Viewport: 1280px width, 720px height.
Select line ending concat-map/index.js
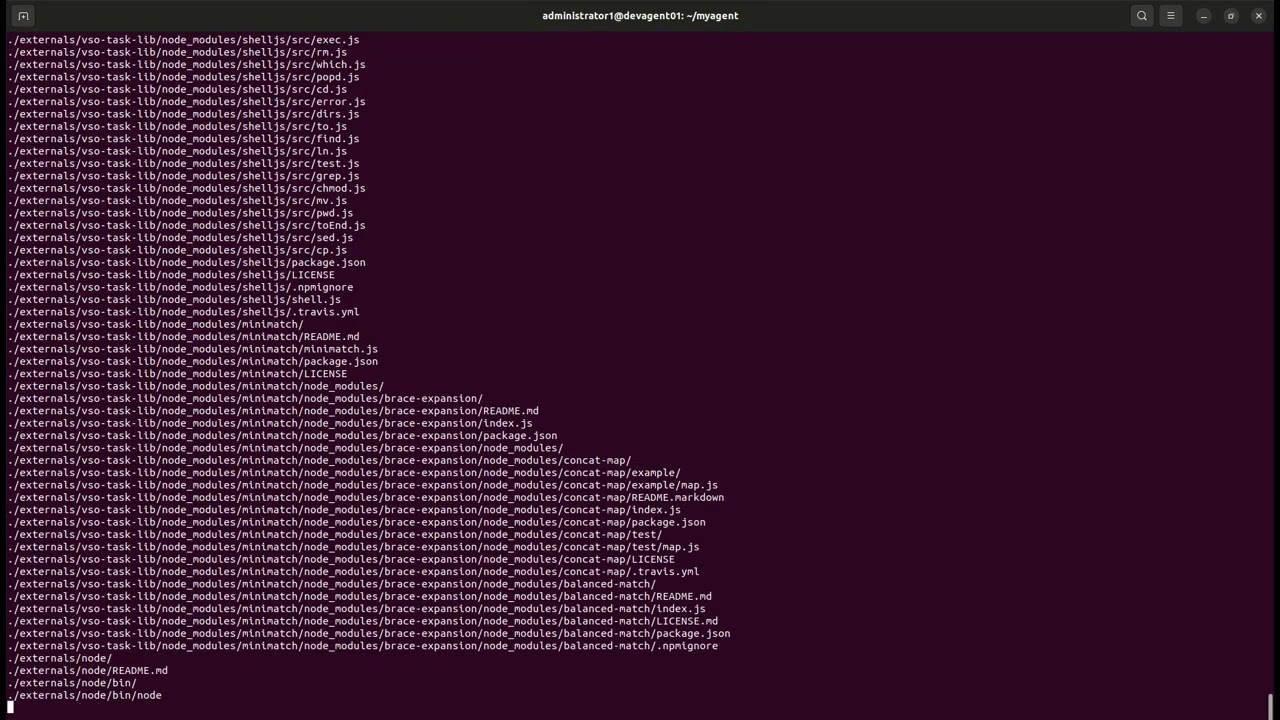345,510
